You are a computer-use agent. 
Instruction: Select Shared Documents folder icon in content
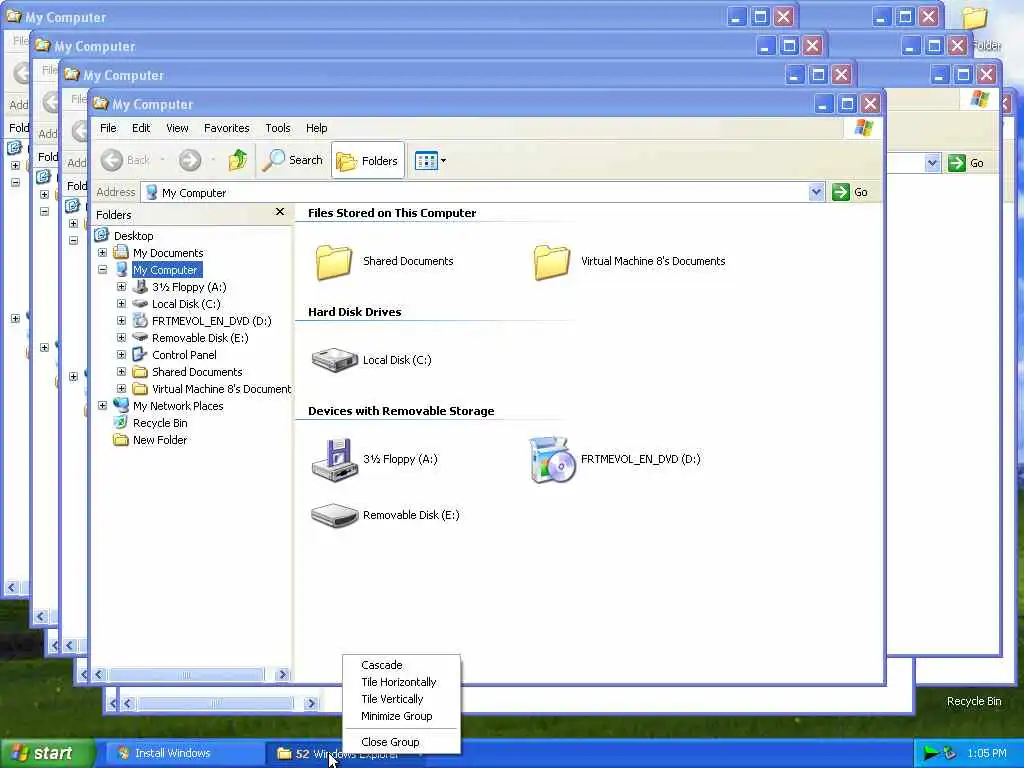(334, 262)
